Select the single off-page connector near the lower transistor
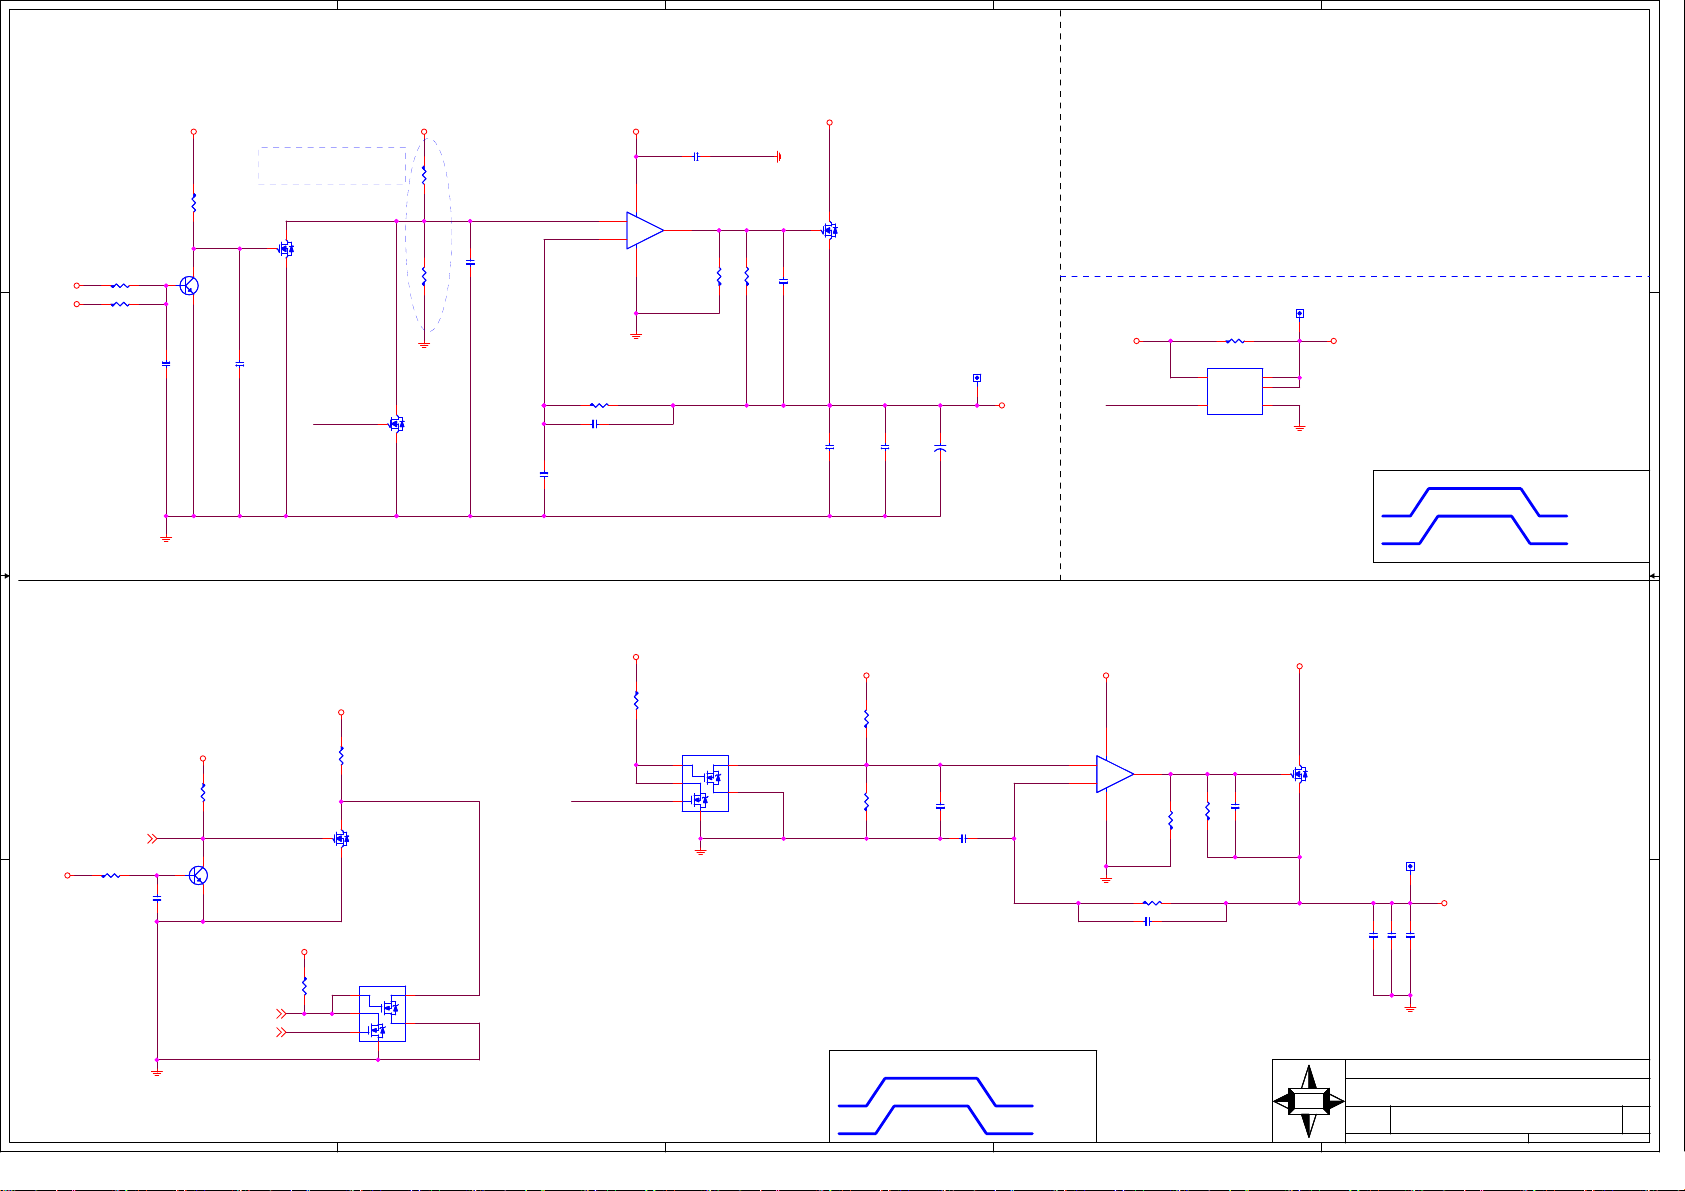The width and height of the screenshot is (1685, 1191). coord(152,839)
